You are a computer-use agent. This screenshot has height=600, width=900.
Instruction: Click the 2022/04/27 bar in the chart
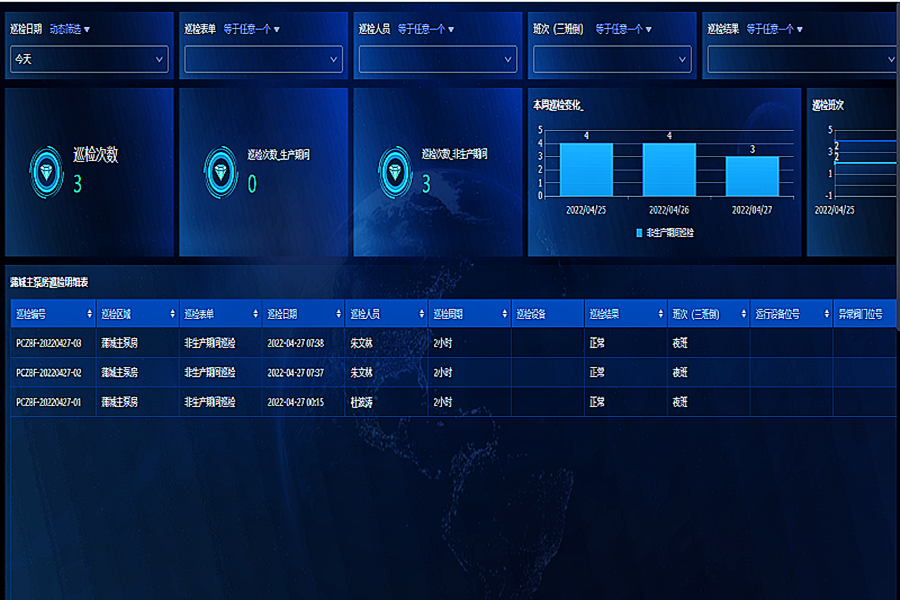point(752,176)
